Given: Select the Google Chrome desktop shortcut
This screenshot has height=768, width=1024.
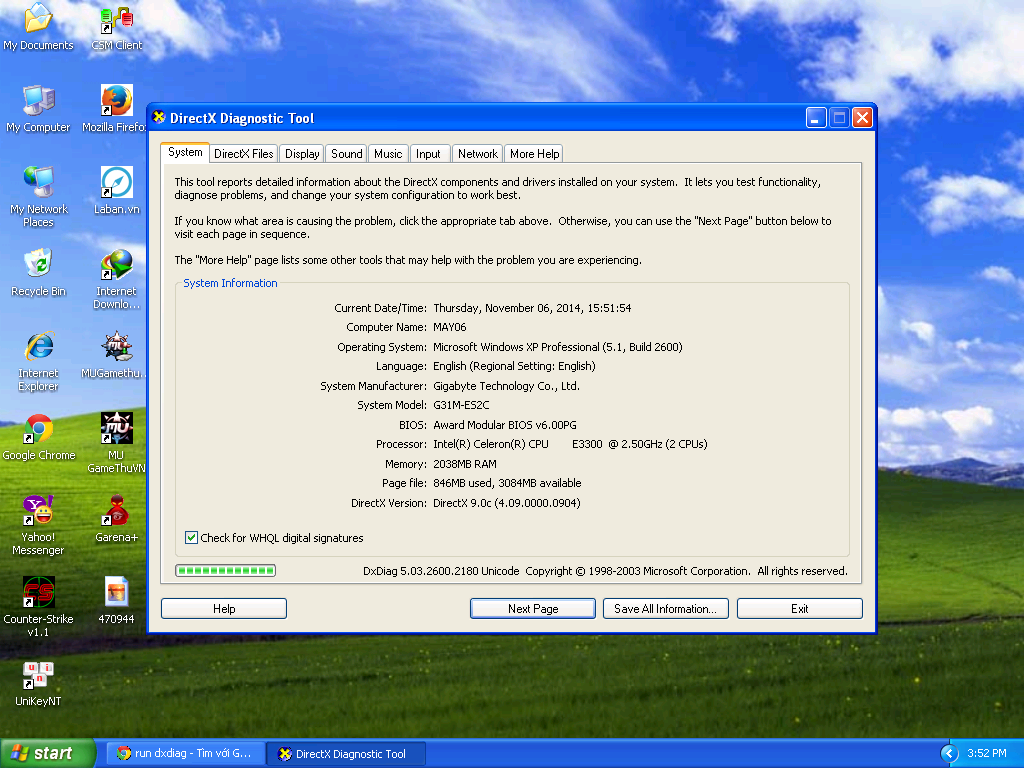Looking at the screenshot, I should pyautogui.click(x=39, y=438).
